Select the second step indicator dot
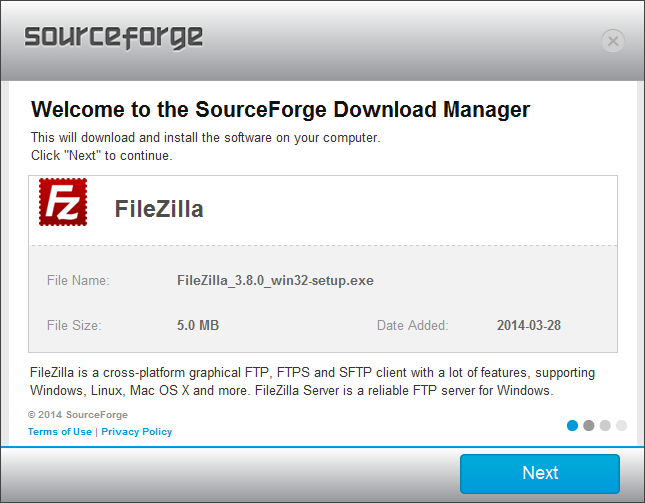645x503 pixels. 589,425
